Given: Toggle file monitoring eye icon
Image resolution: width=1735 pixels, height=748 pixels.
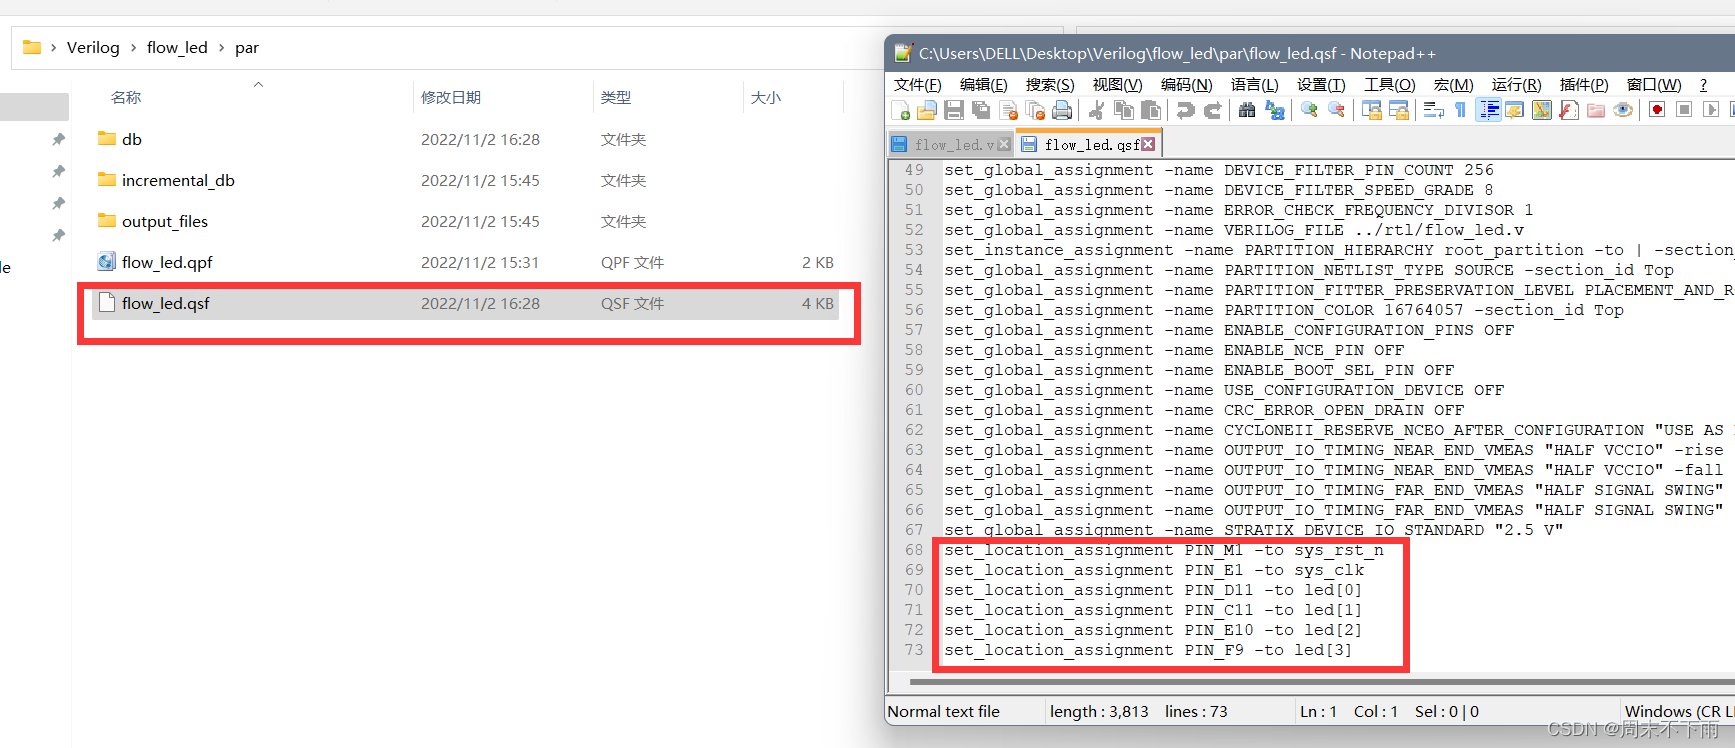Looking at the screenshot, I should tap(1623, 110).
